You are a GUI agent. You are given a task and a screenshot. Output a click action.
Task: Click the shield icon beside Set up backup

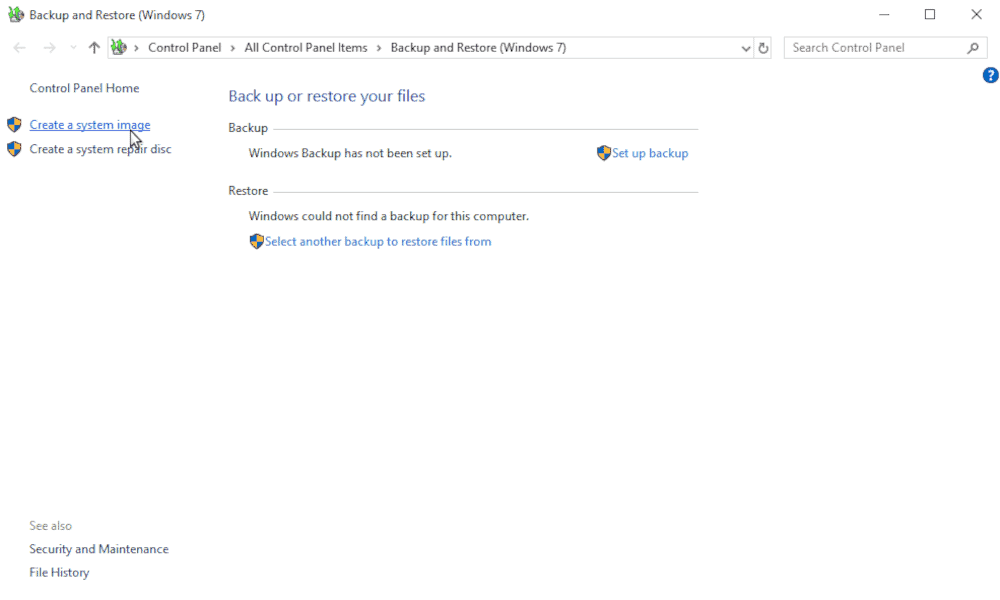(x=604, y=153)
